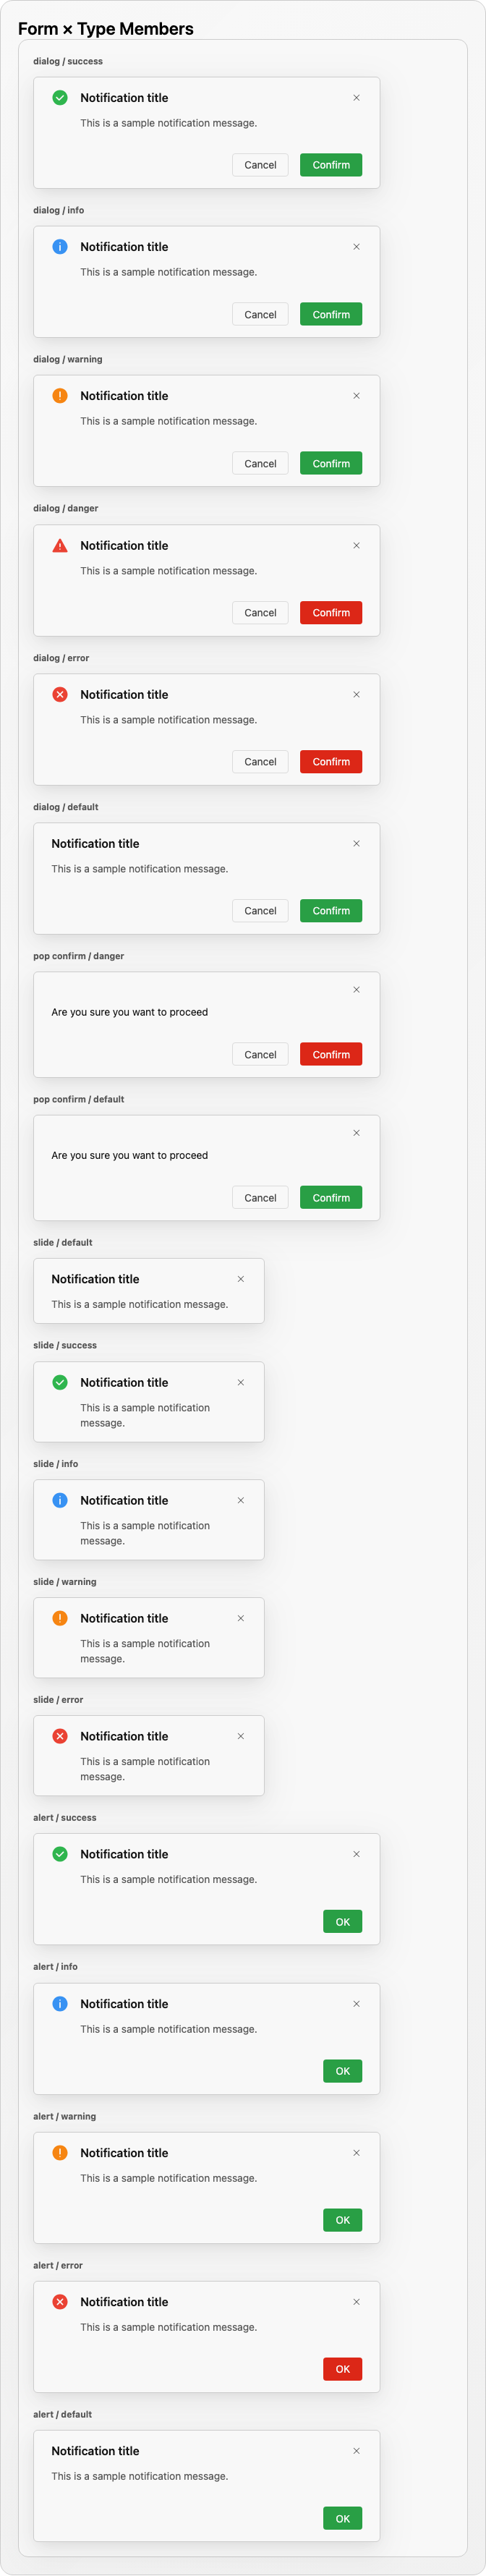486x2576 pixels.
Task: Cancel the dialog / info notification
Action: [x=260, y=314]
